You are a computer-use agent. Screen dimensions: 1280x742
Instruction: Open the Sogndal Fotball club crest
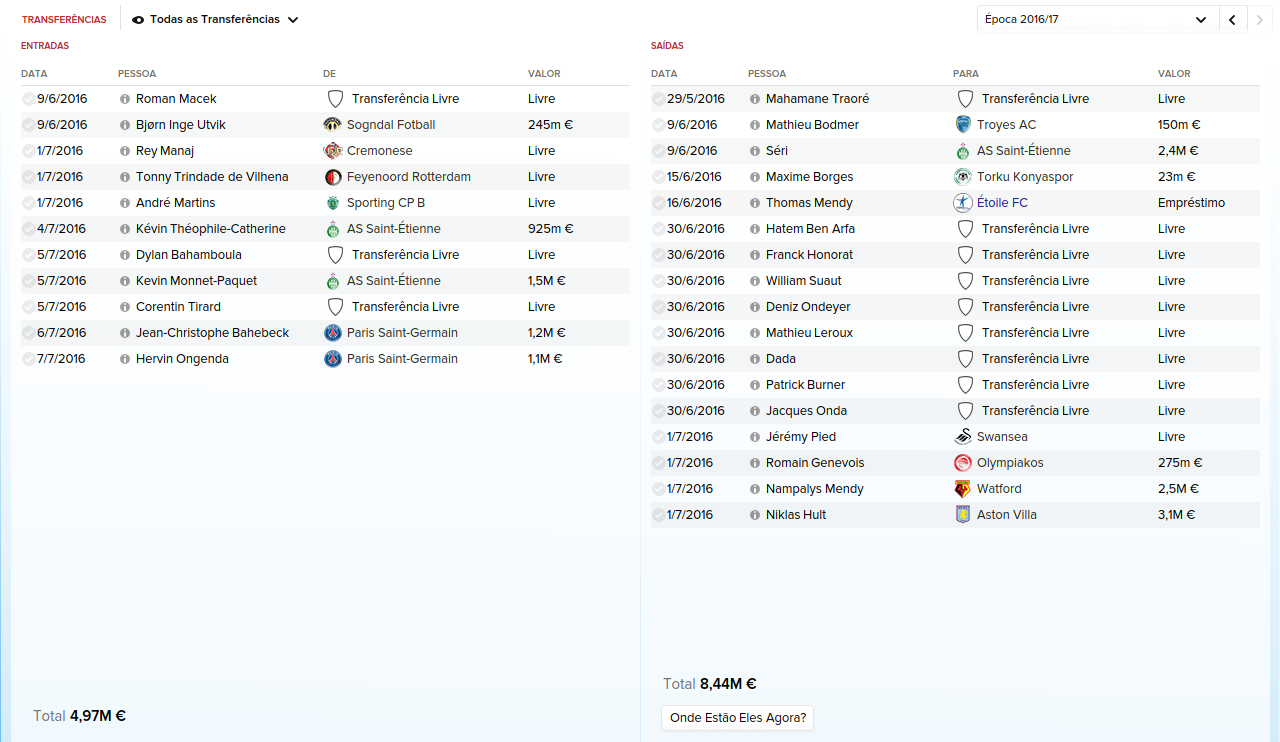click(333, 125)
